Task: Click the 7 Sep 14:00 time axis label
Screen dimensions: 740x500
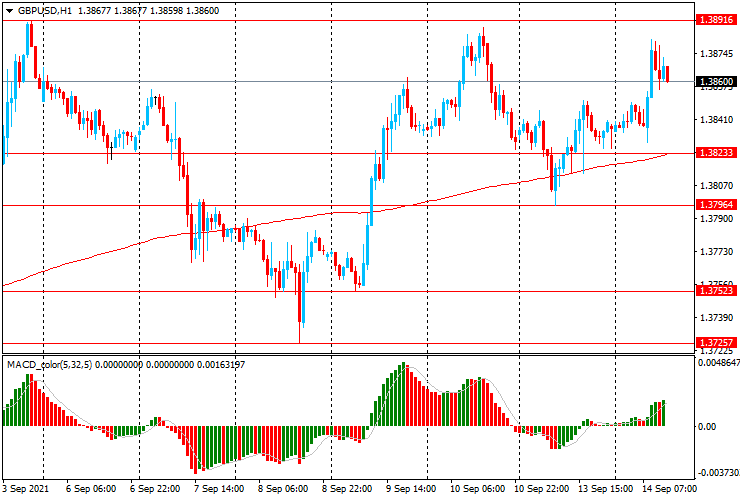Action: coord(219,489)
